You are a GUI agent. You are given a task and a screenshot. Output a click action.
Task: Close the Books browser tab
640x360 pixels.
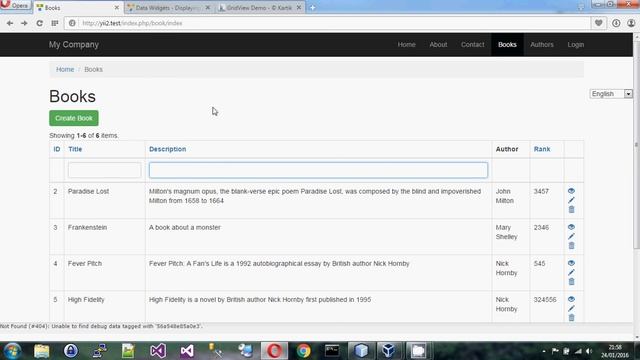[x=116, y=7]
